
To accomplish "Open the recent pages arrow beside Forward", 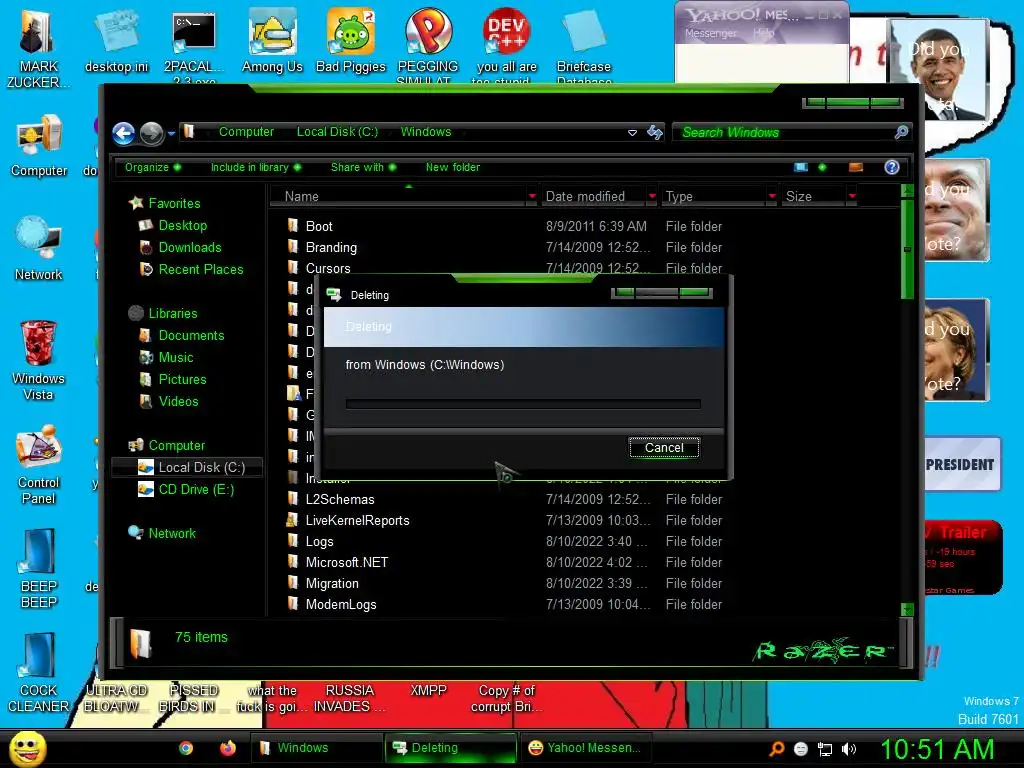I will coord(171,133).
